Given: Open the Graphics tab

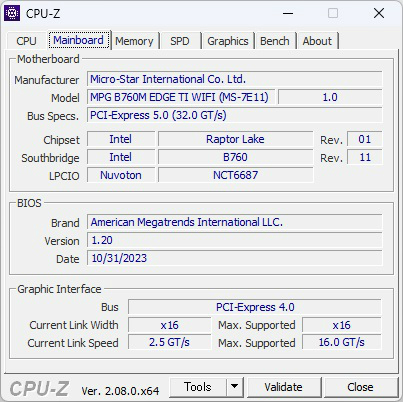Looking at the screenshot, I should pyautogui.click(x=228, y=41).
